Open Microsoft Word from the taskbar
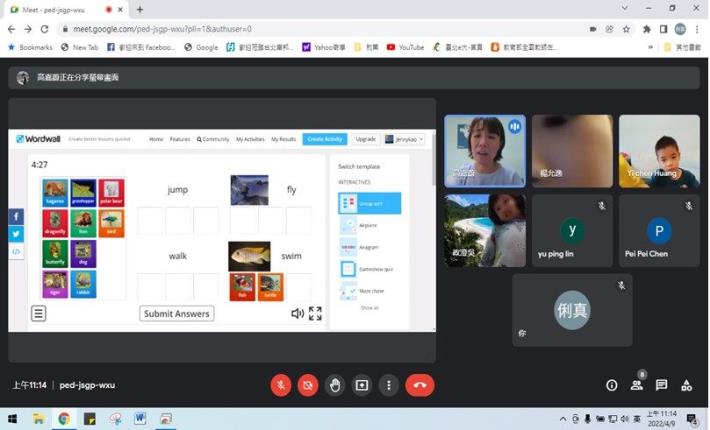The height and width of the screenshot is (430, 710). [x=140, y=418]
